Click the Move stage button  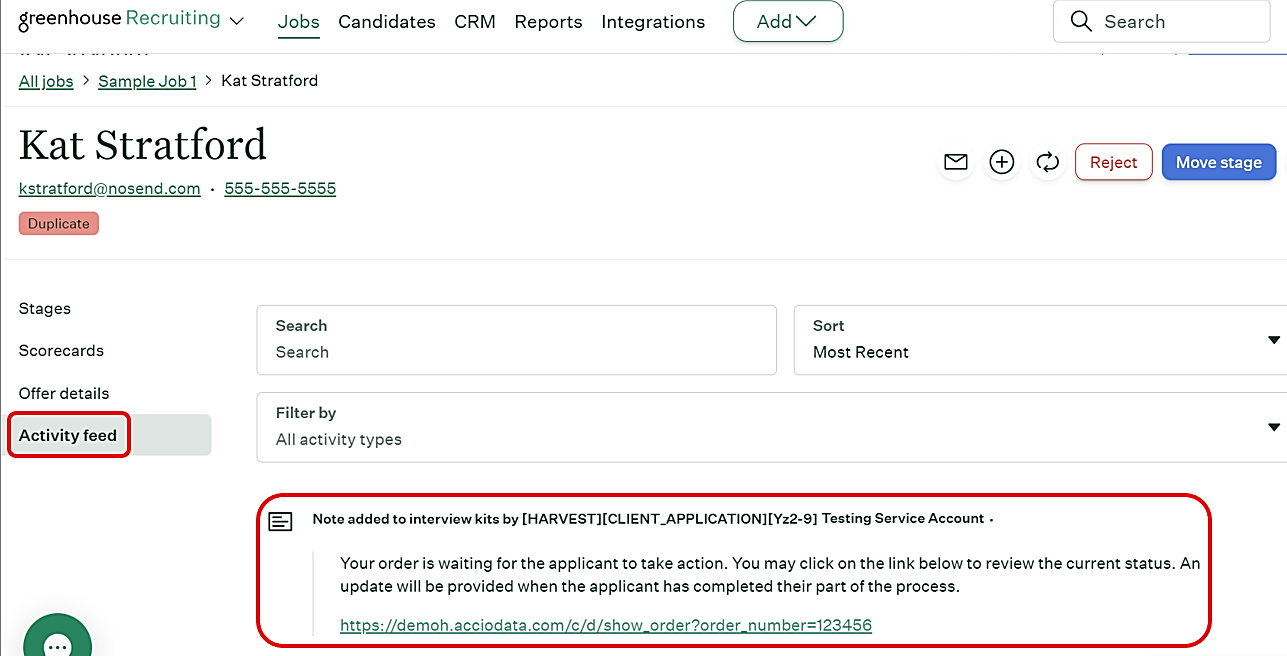[x=1219, y=162]
